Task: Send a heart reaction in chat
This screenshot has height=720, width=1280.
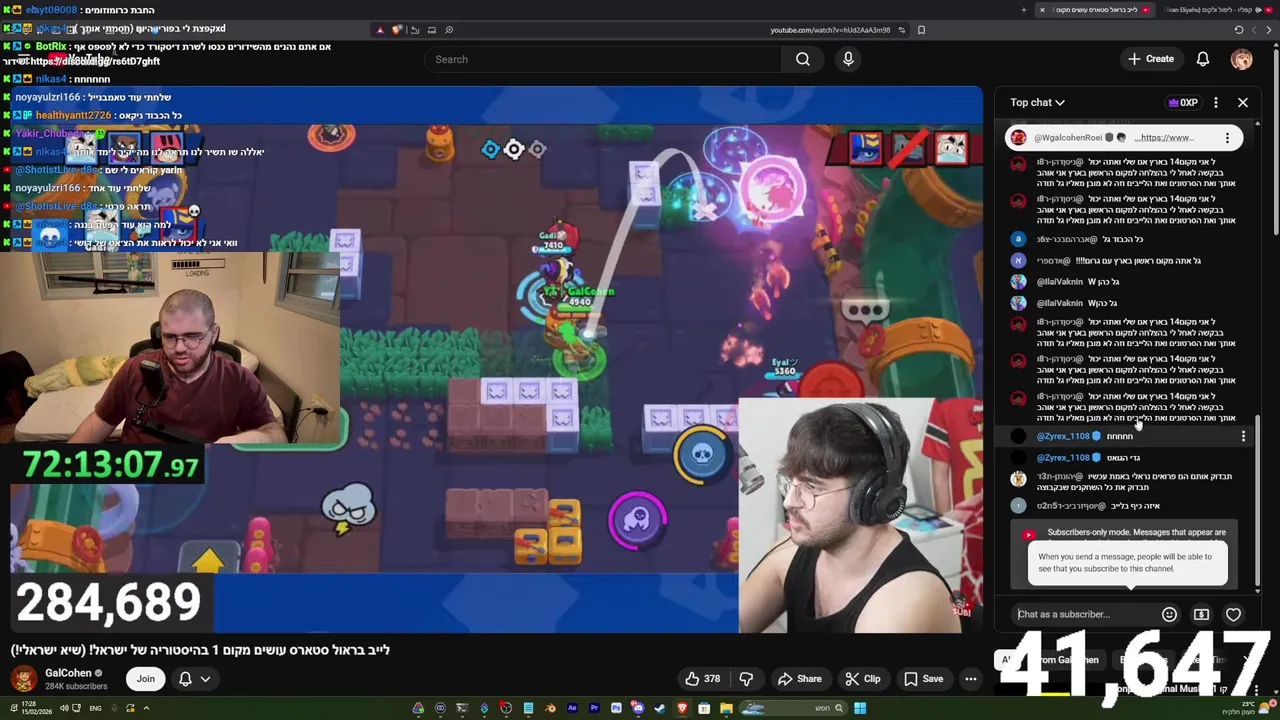Action: 1233,614
